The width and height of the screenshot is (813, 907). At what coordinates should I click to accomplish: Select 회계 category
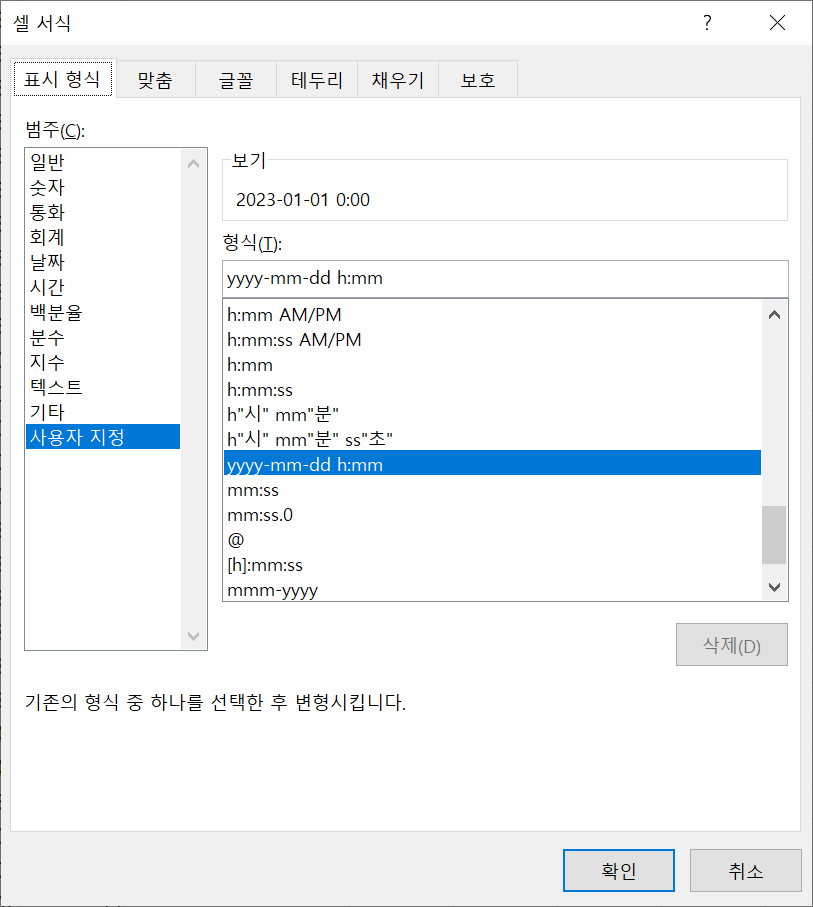(103, 237)
